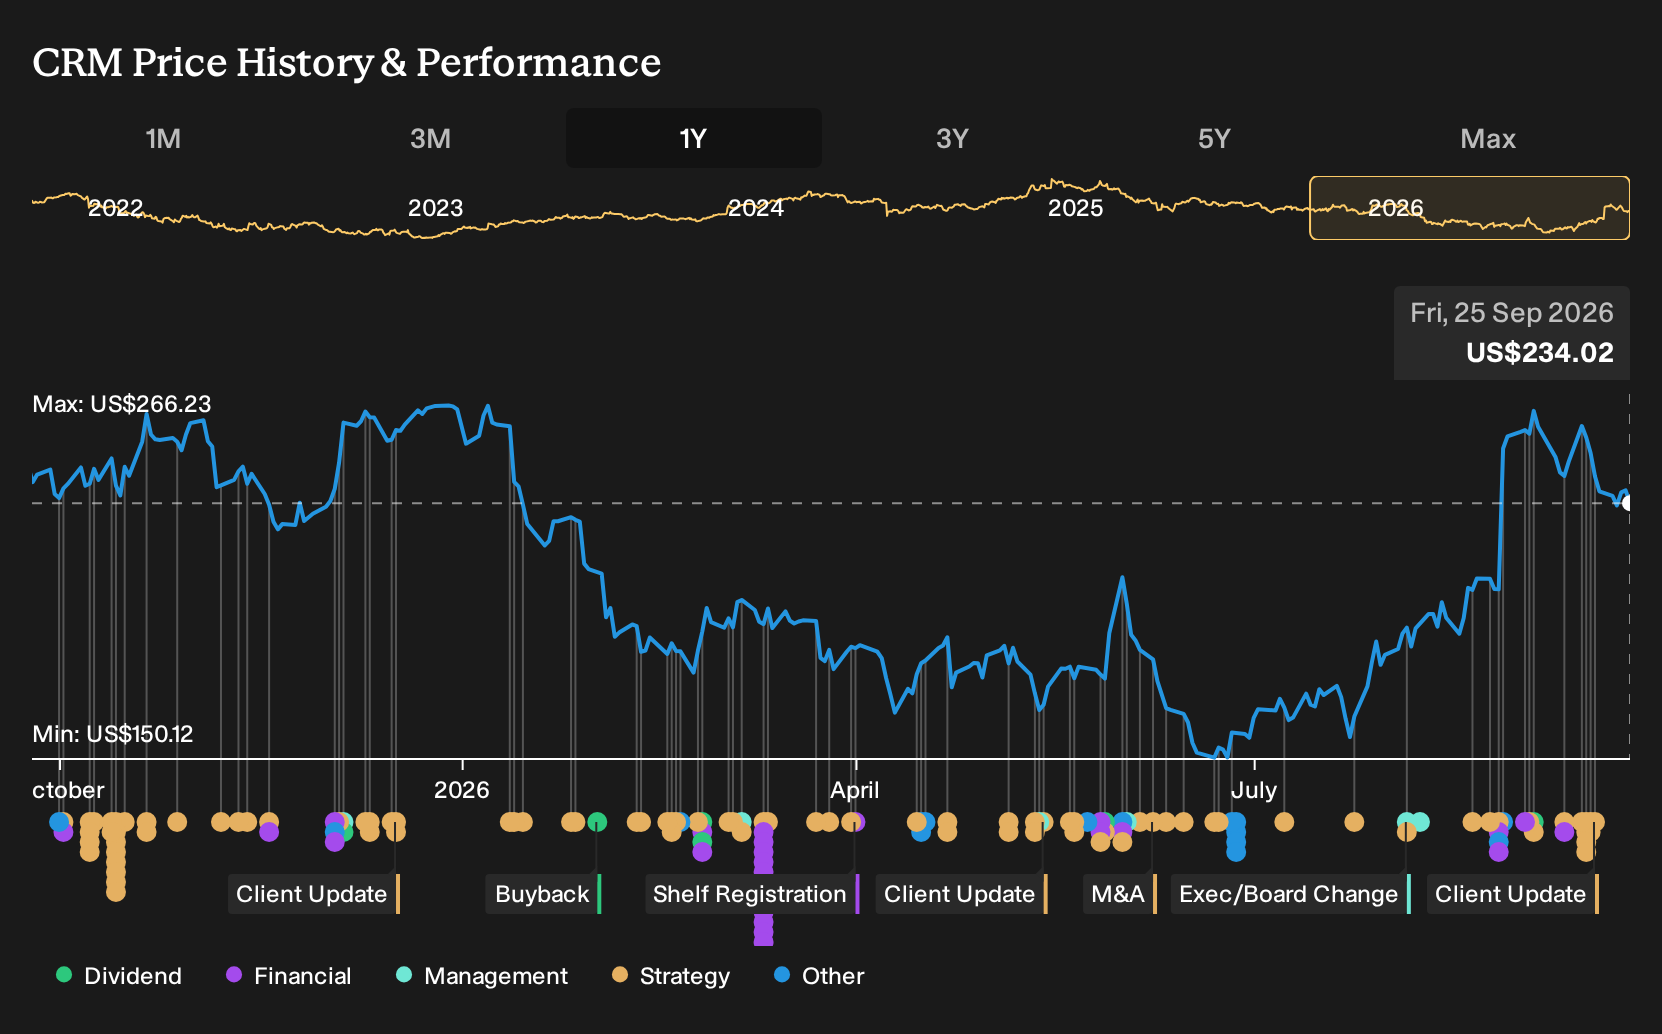Select the Max time range tab

[1488, 138]
